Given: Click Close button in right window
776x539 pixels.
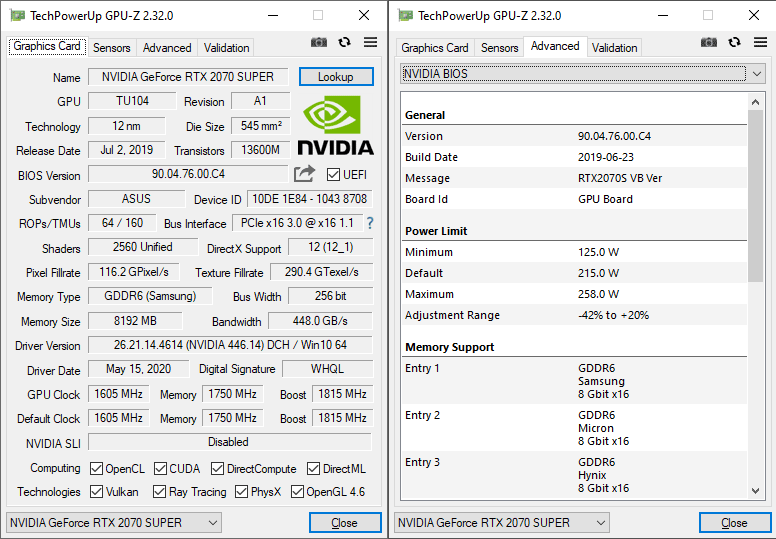Looking at the screenshot, I should [x=735, y=523].
